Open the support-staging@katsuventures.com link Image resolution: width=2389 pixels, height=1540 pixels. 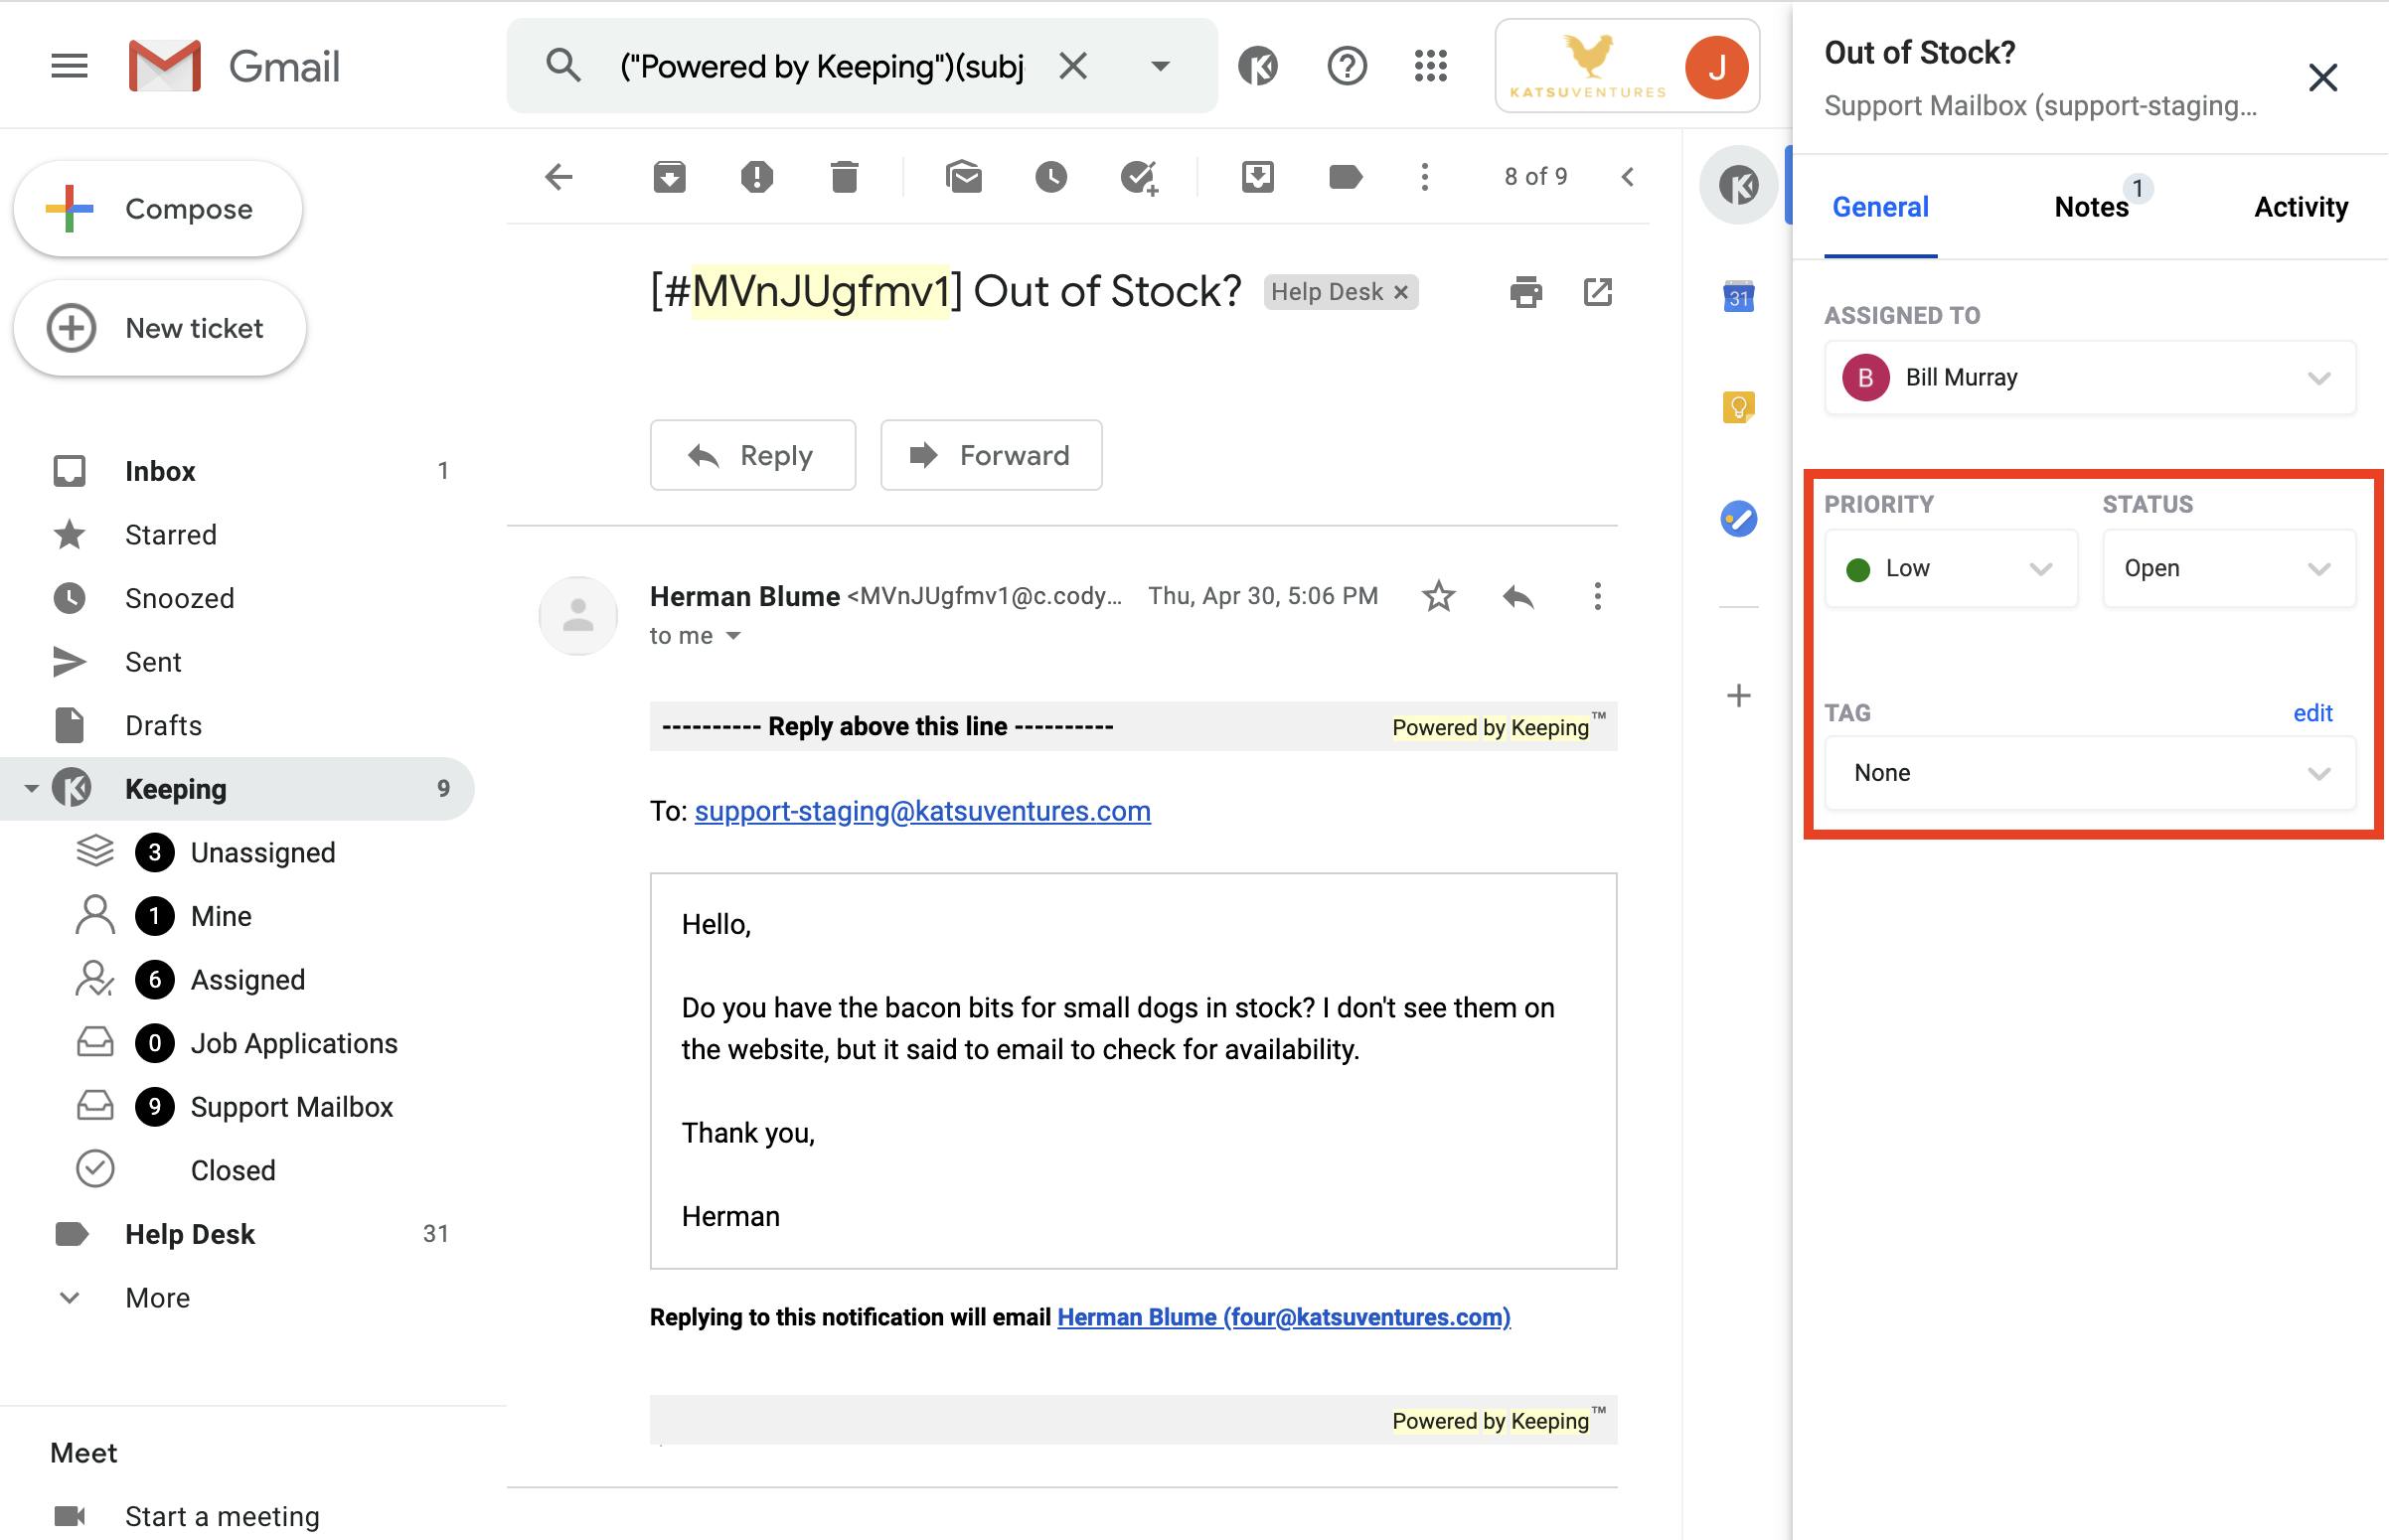pos(922,811)
